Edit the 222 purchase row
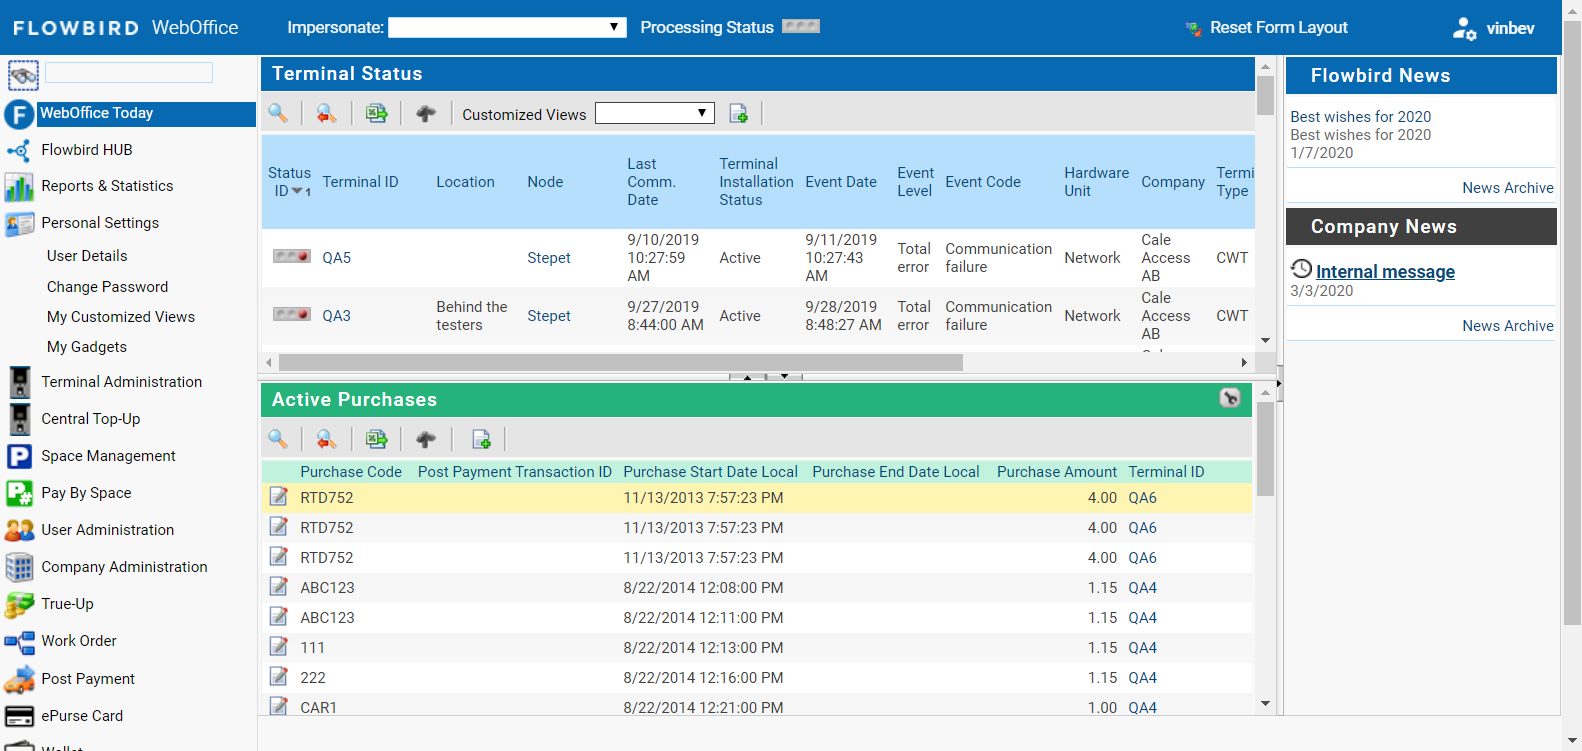The image size is (1582, 751). pyautogui.click(x=279, y=677)
